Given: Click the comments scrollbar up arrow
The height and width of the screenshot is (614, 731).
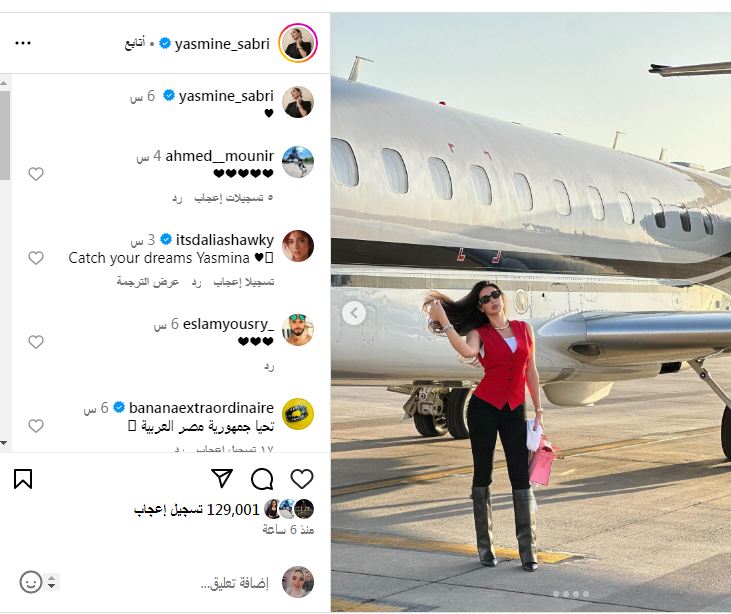Looking at the screenshot, I should point(4,83).
